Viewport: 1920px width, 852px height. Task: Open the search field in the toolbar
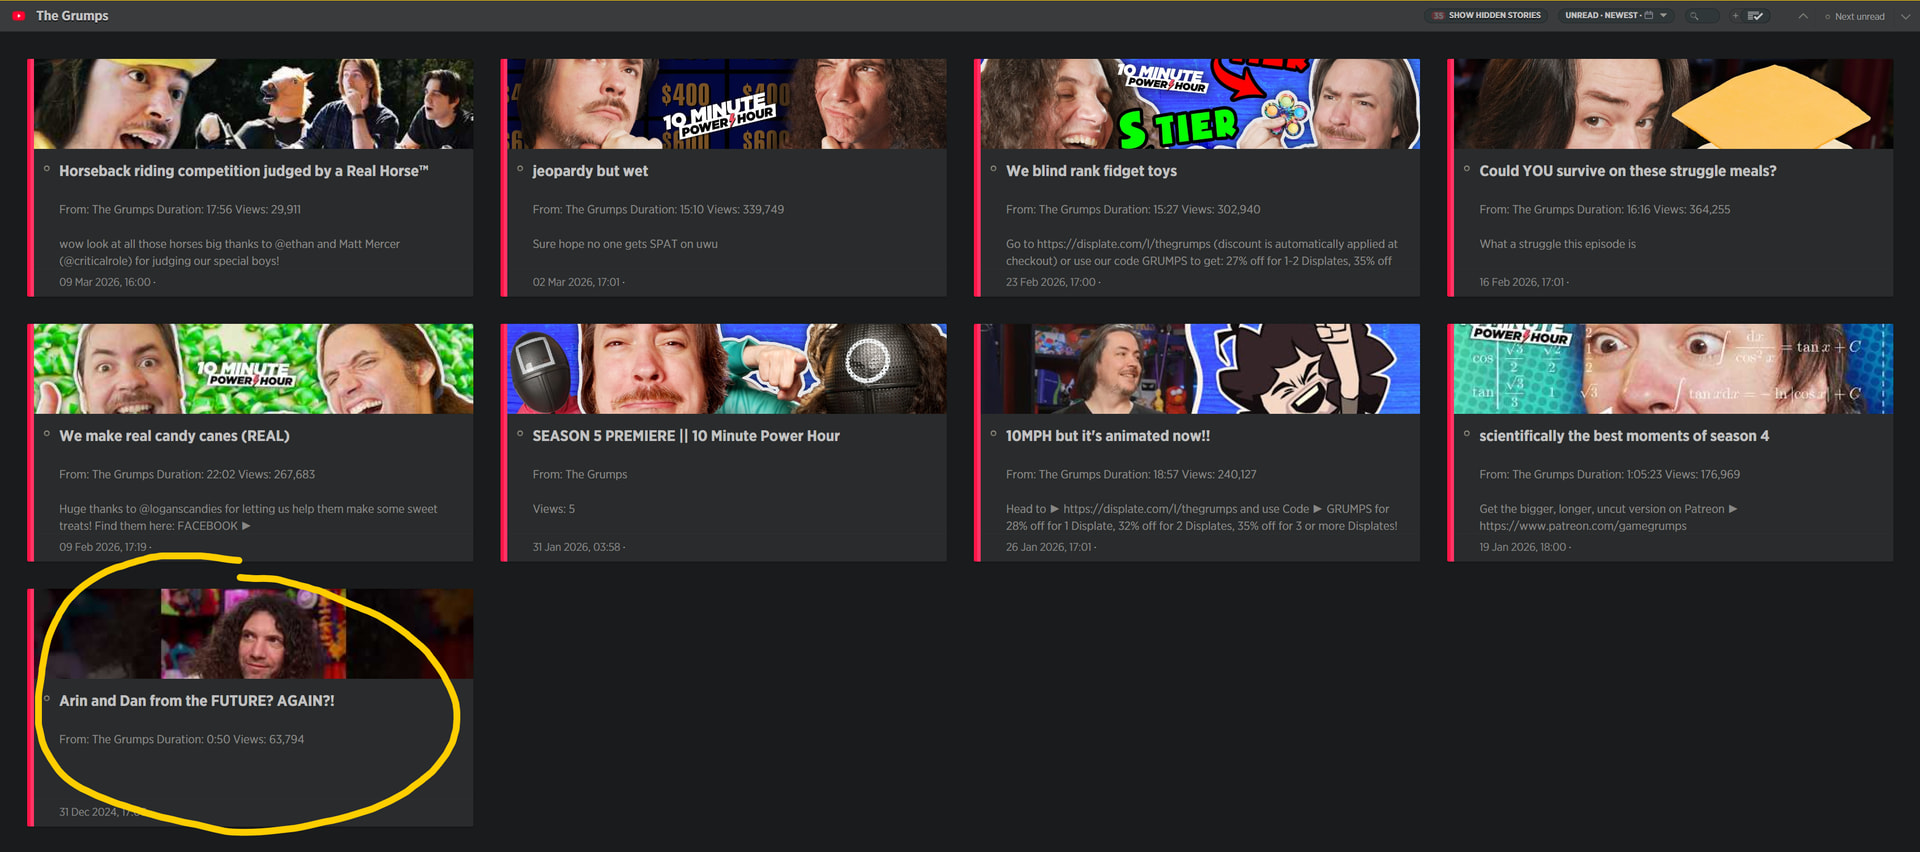coord(1702,16)
